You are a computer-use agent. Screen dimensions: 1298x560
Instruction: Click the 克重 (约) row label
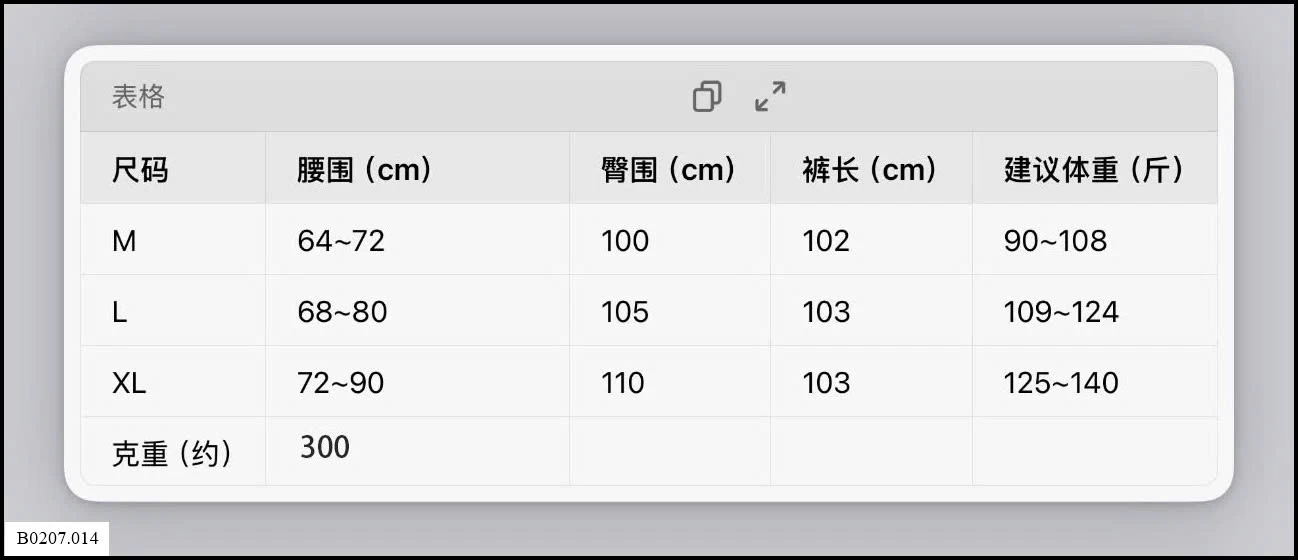point(172,454)
